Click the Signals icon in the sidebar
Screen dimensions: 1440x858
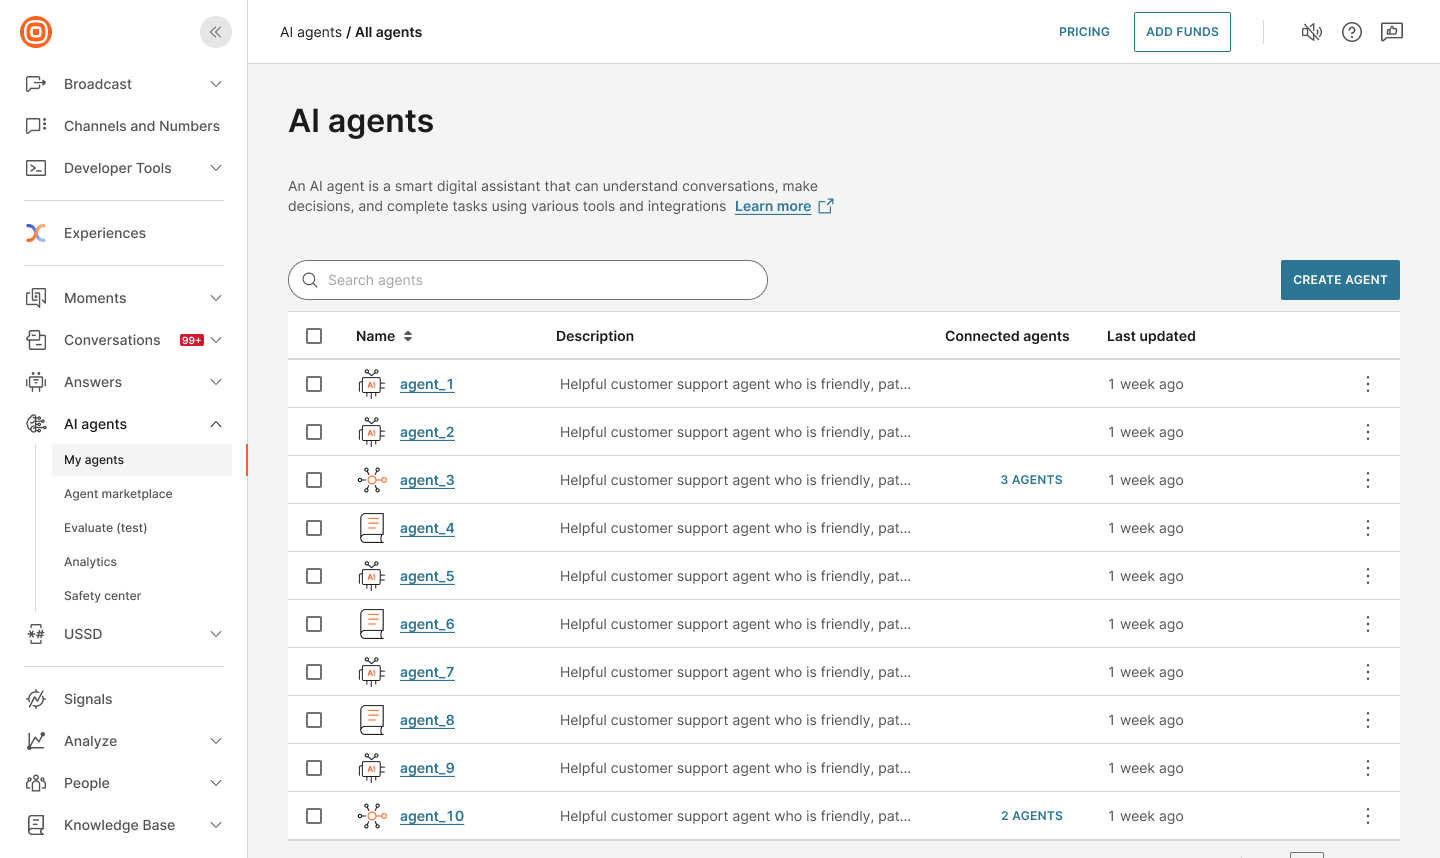(35, 698)
